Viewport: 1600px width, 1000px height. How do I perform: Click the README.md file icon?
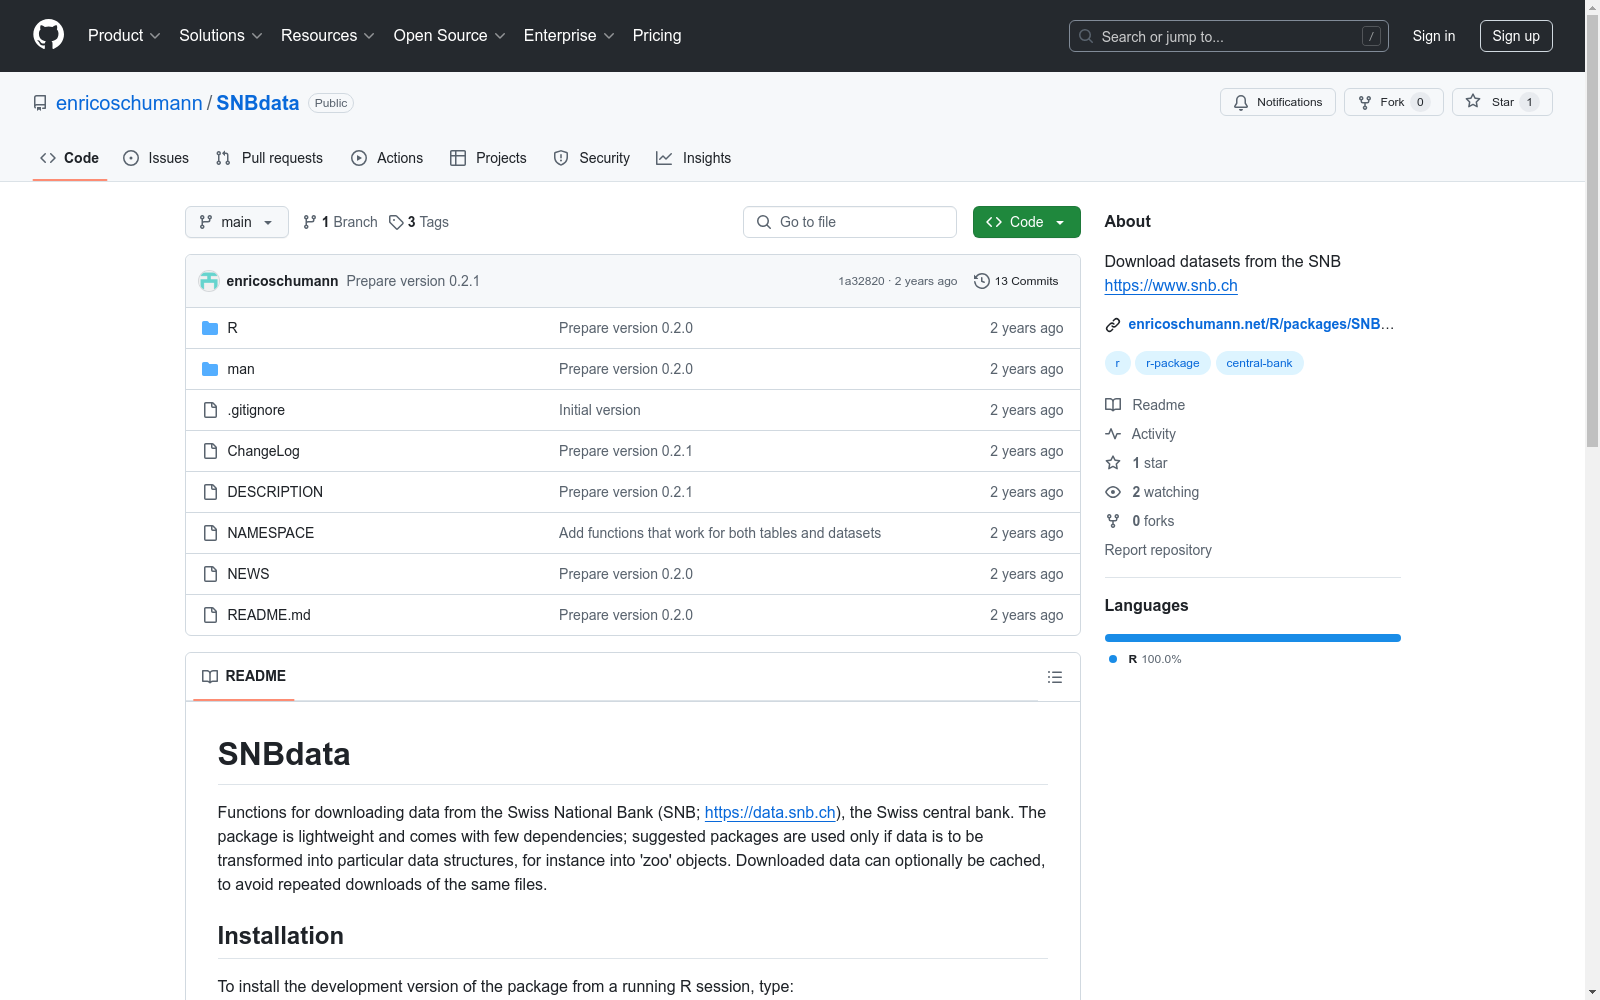pyautogui.click(x=210, y=615)
